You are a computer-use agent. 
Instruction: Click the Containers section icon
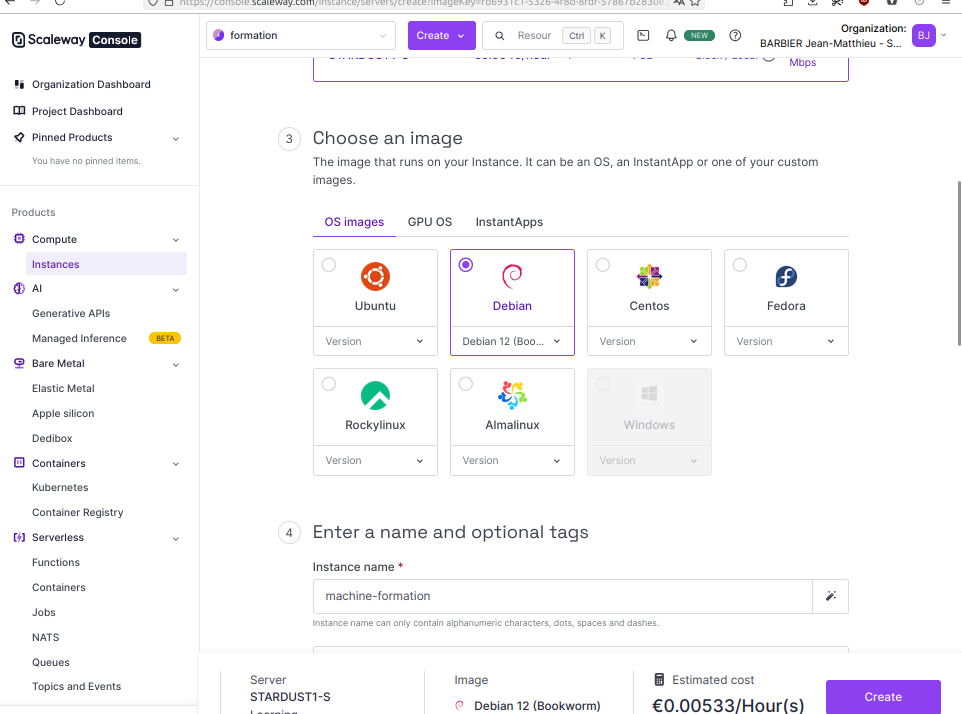[x=19, y=463]
